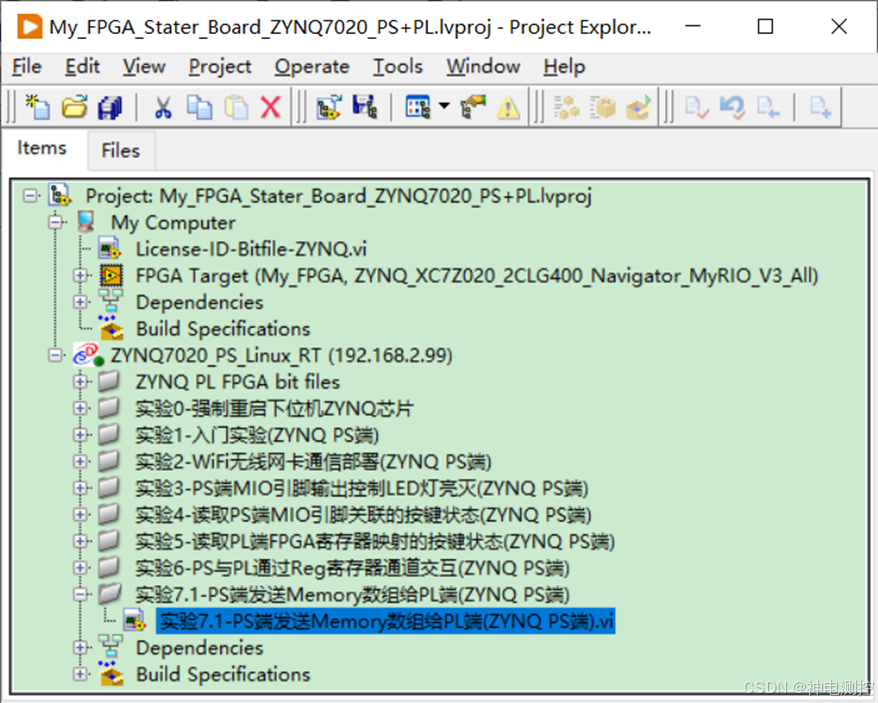Expand the bottom Build Specifications node
This screenshot has height=703, width=878.
coord(80,674)
